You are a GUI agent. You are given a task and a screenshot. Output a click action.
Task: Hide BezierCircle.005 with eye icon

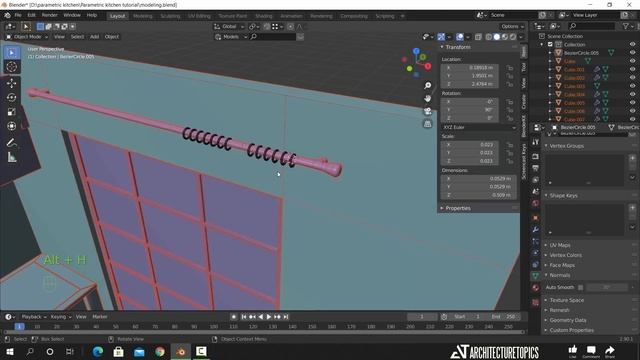pyautogui.click(x=632, y=53)
